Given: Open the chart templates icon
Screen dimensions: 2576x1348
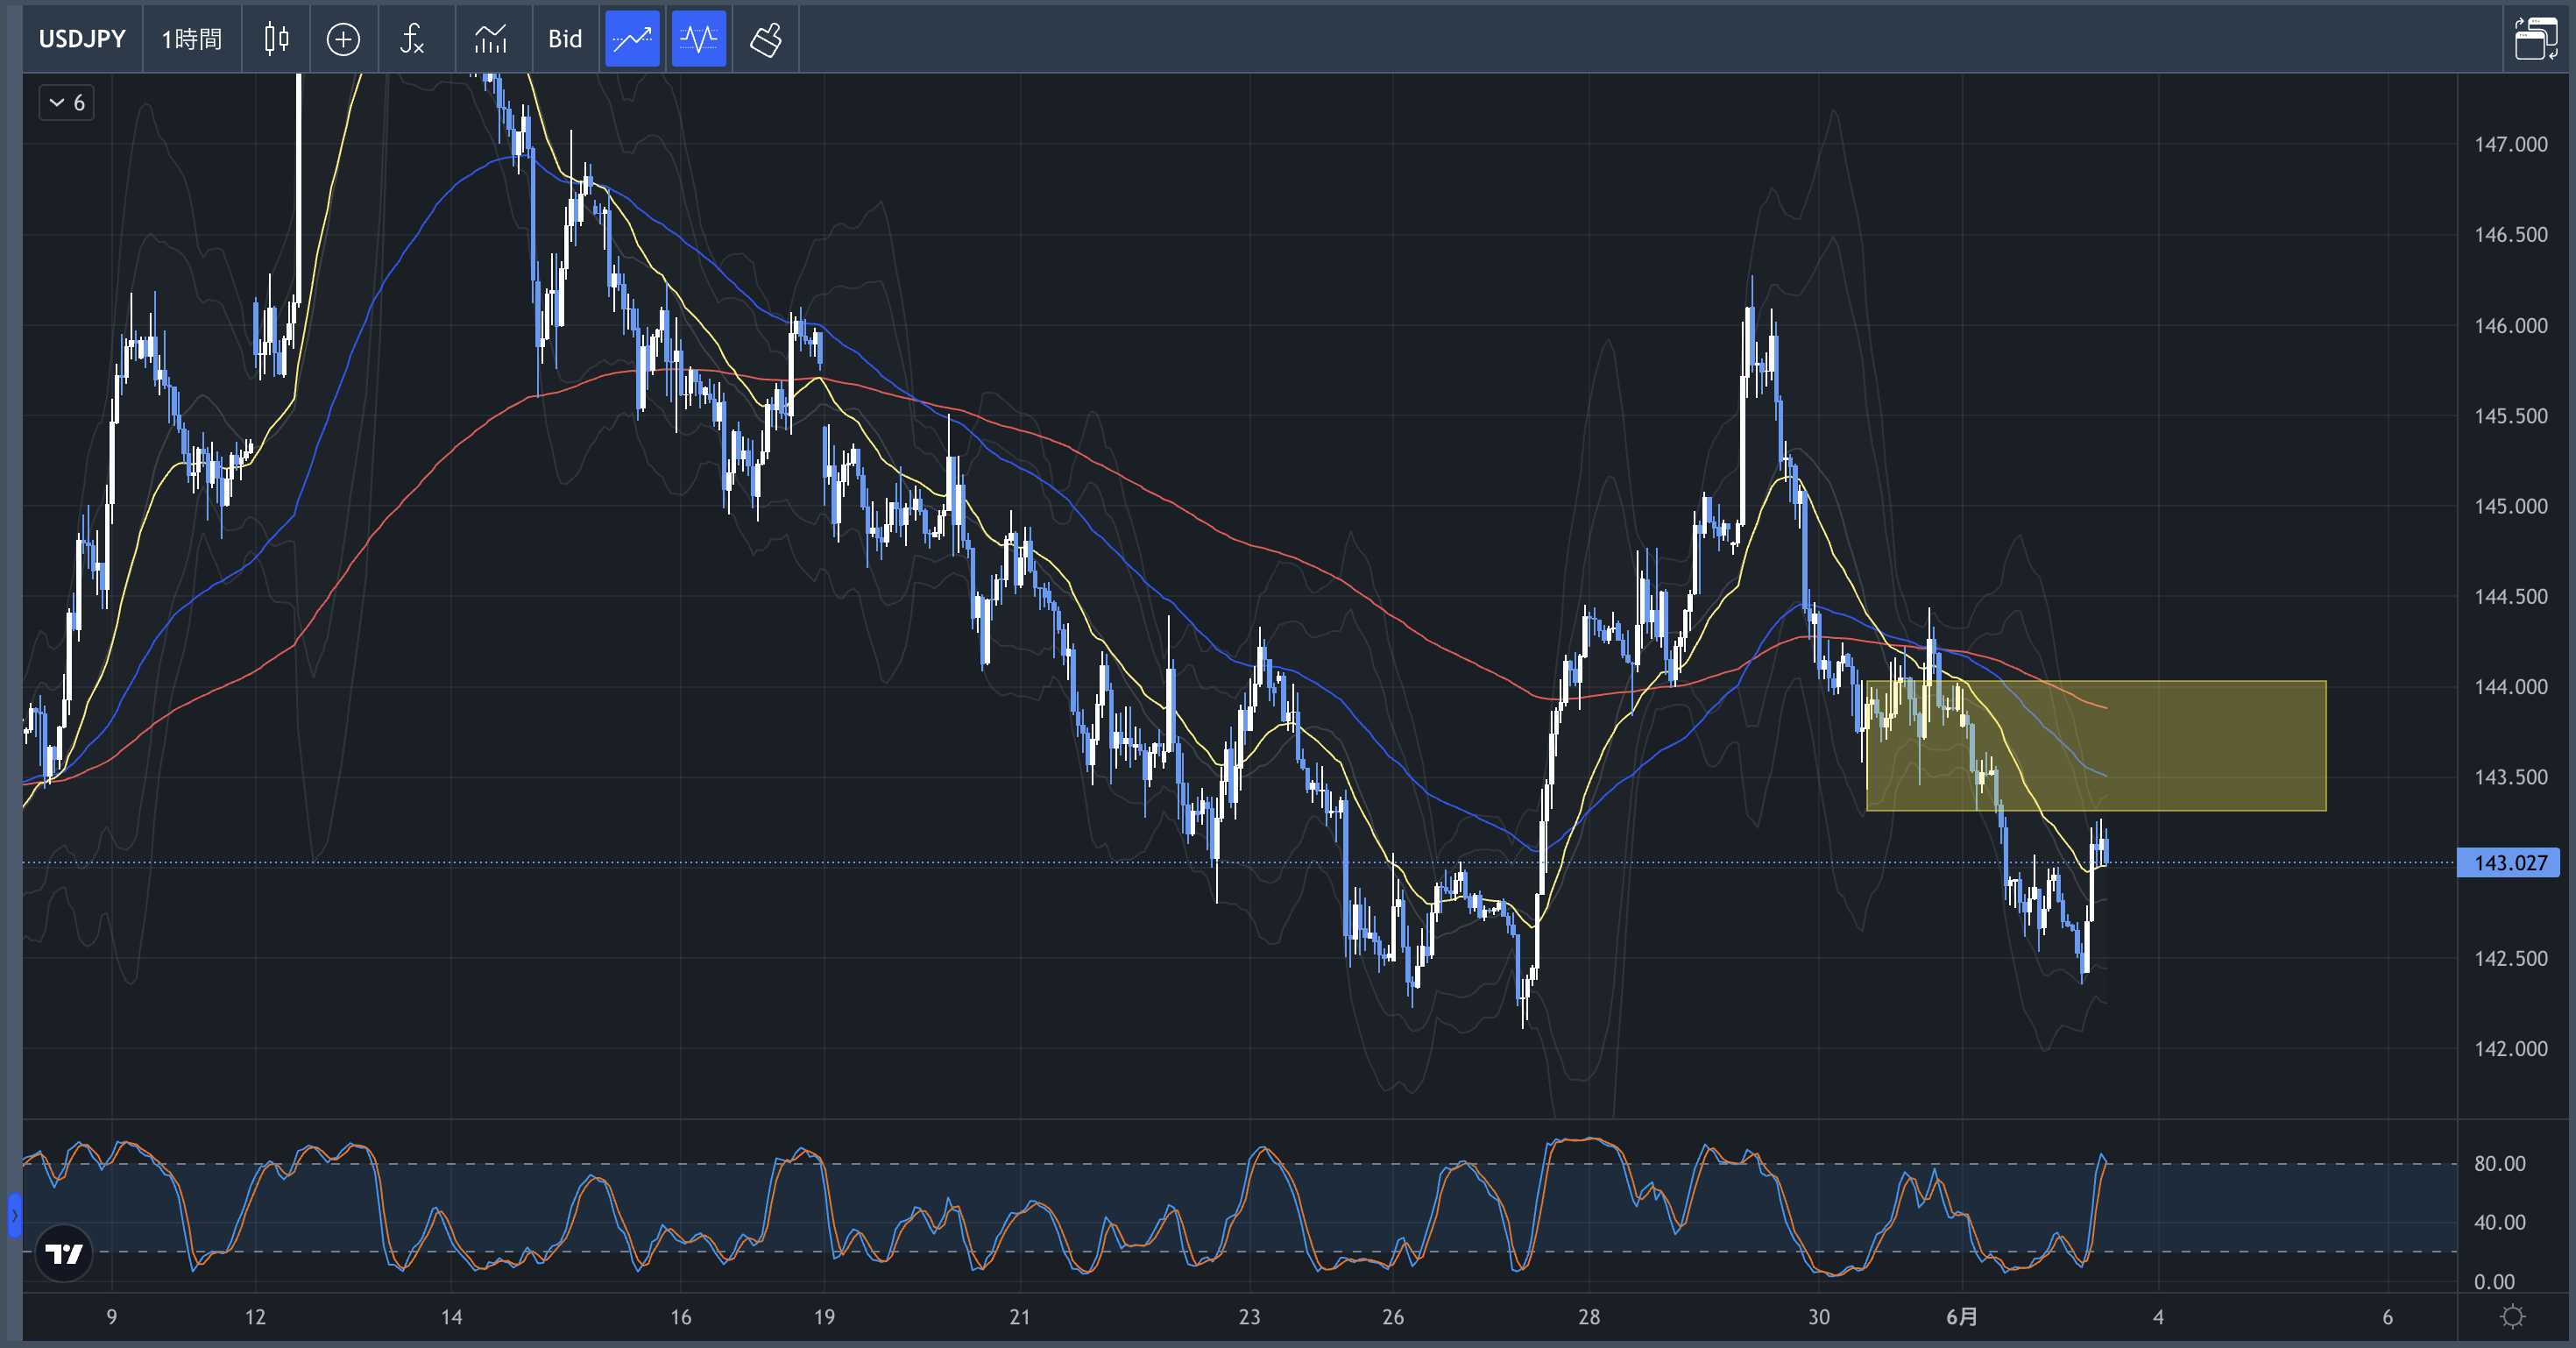Looking at the screenshot, I should click(x=490, y=39).
